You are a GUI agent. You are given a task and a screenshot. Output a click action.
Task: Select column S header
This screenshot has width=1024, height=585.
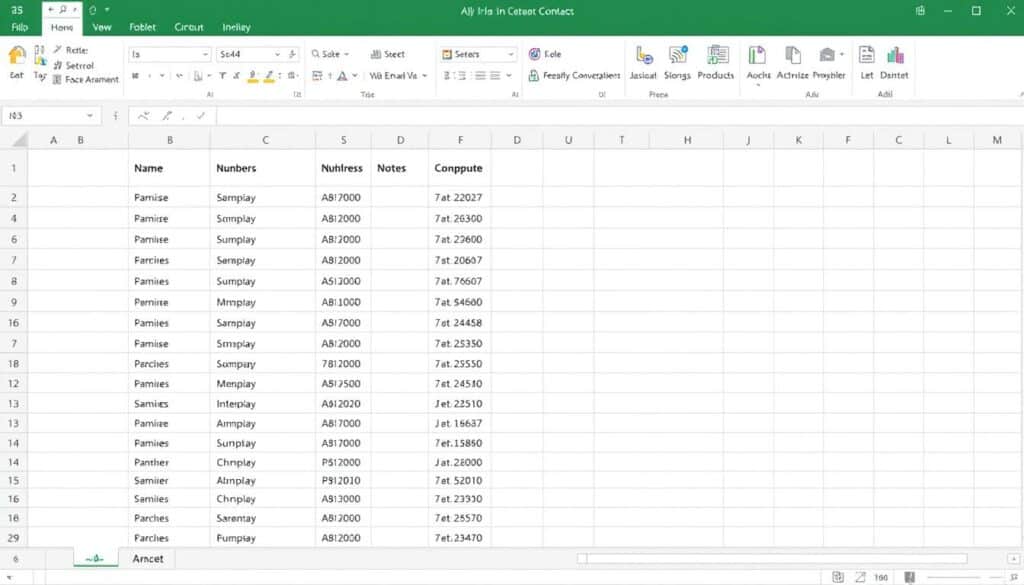click(x=344, y=140)
